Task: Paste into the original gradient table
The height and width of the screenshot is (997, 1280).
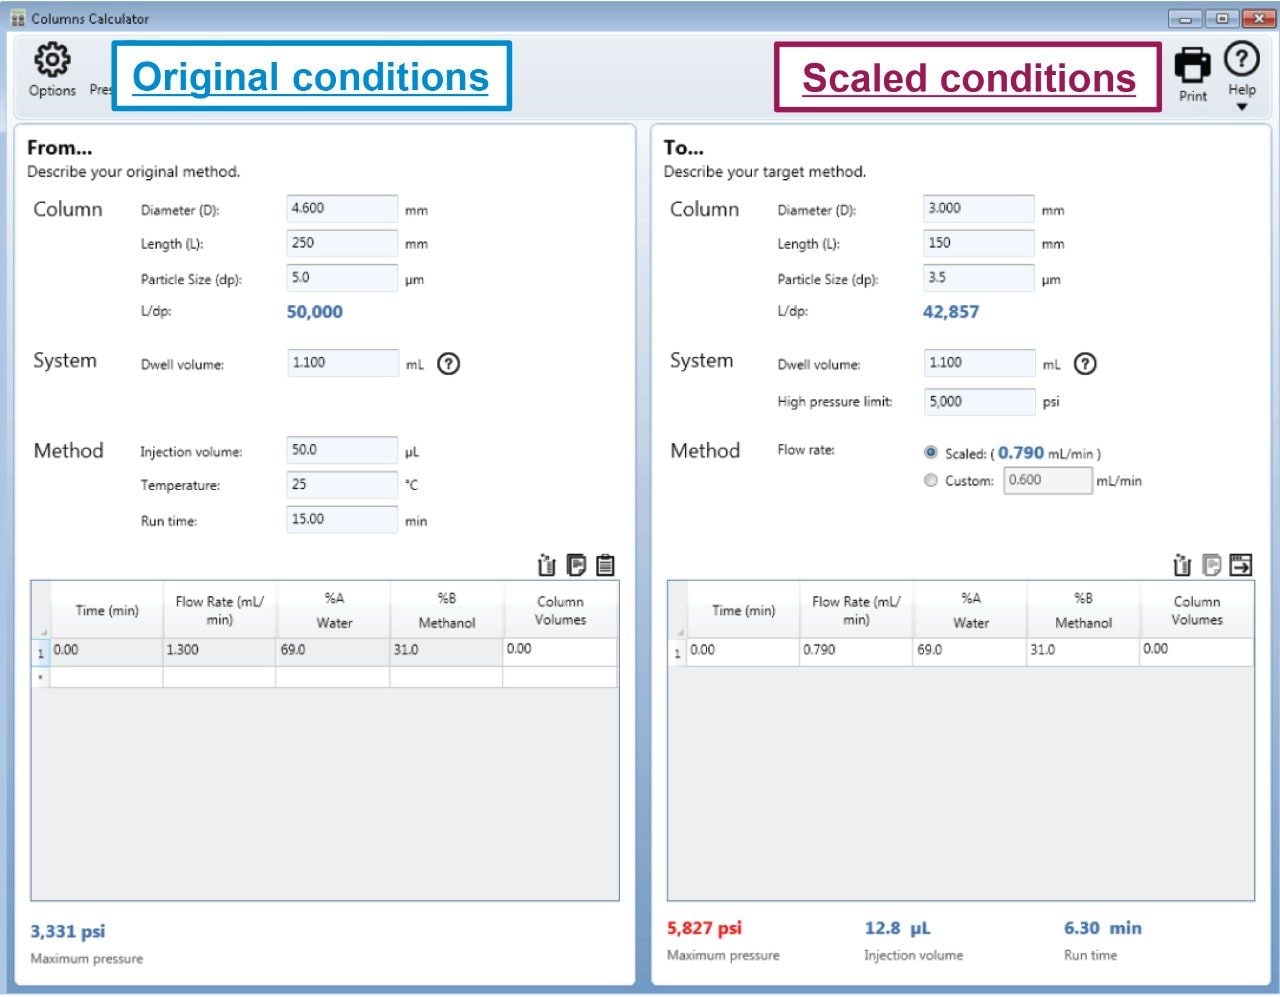Action: [604, 564]
